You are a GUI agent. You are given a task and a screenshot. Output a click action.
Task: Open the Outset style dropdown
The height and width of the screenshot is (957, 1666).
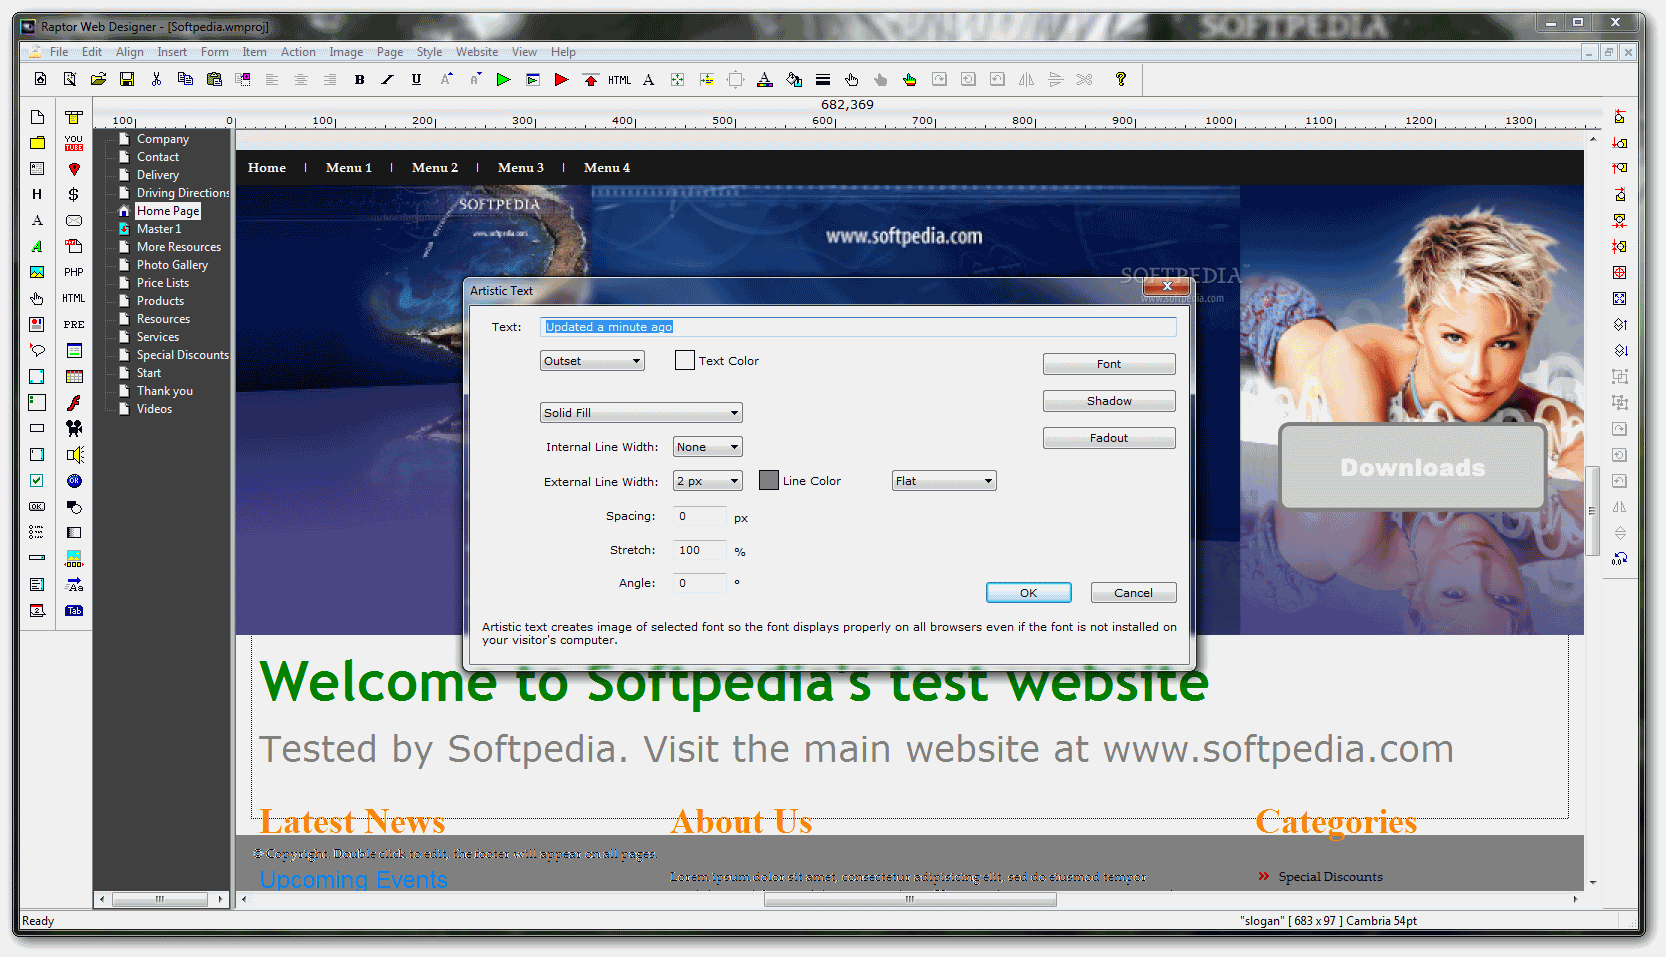click(592, 361)
